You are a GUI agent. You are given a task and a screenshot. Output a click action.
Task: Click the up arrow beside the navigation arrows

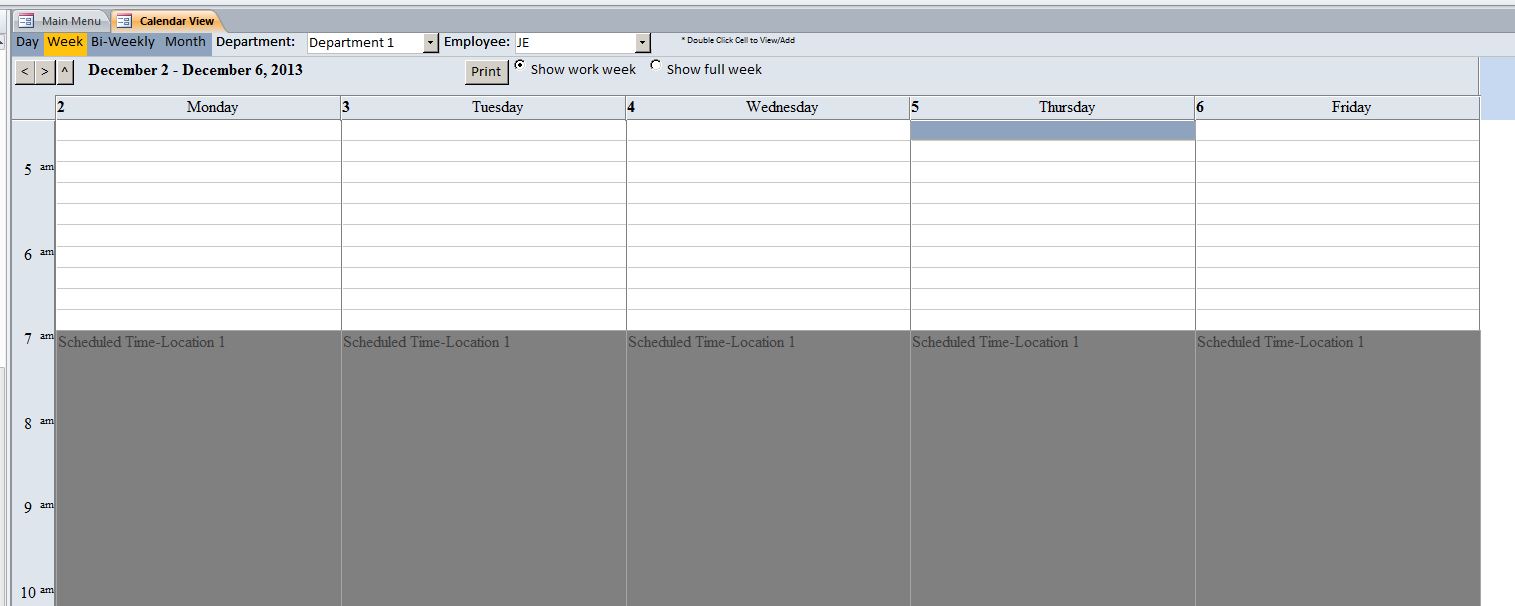[64, 71]
